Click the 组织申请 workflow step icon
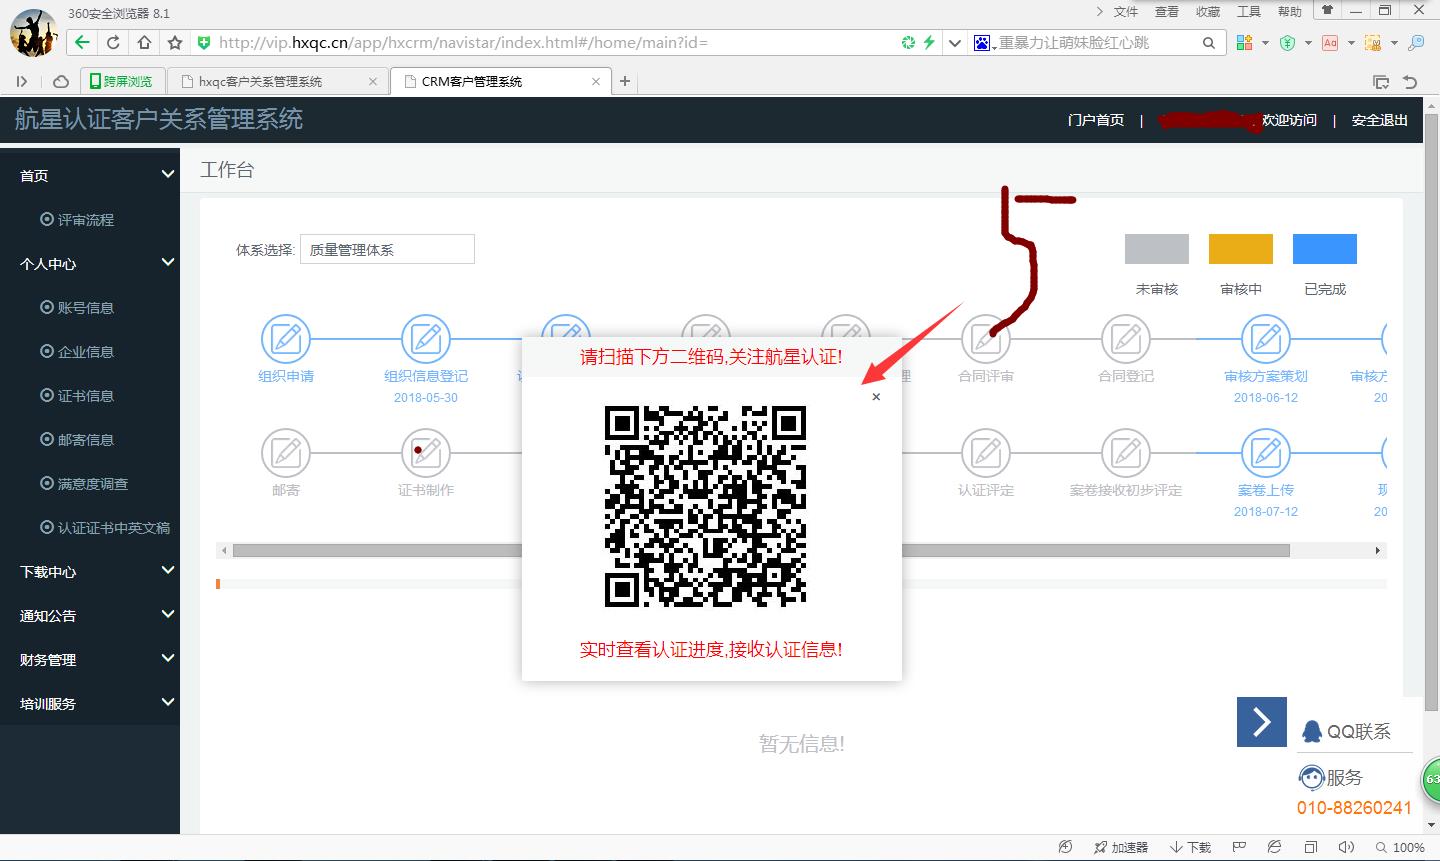The height and width of the screenshot is (861, 1440). 286,339
